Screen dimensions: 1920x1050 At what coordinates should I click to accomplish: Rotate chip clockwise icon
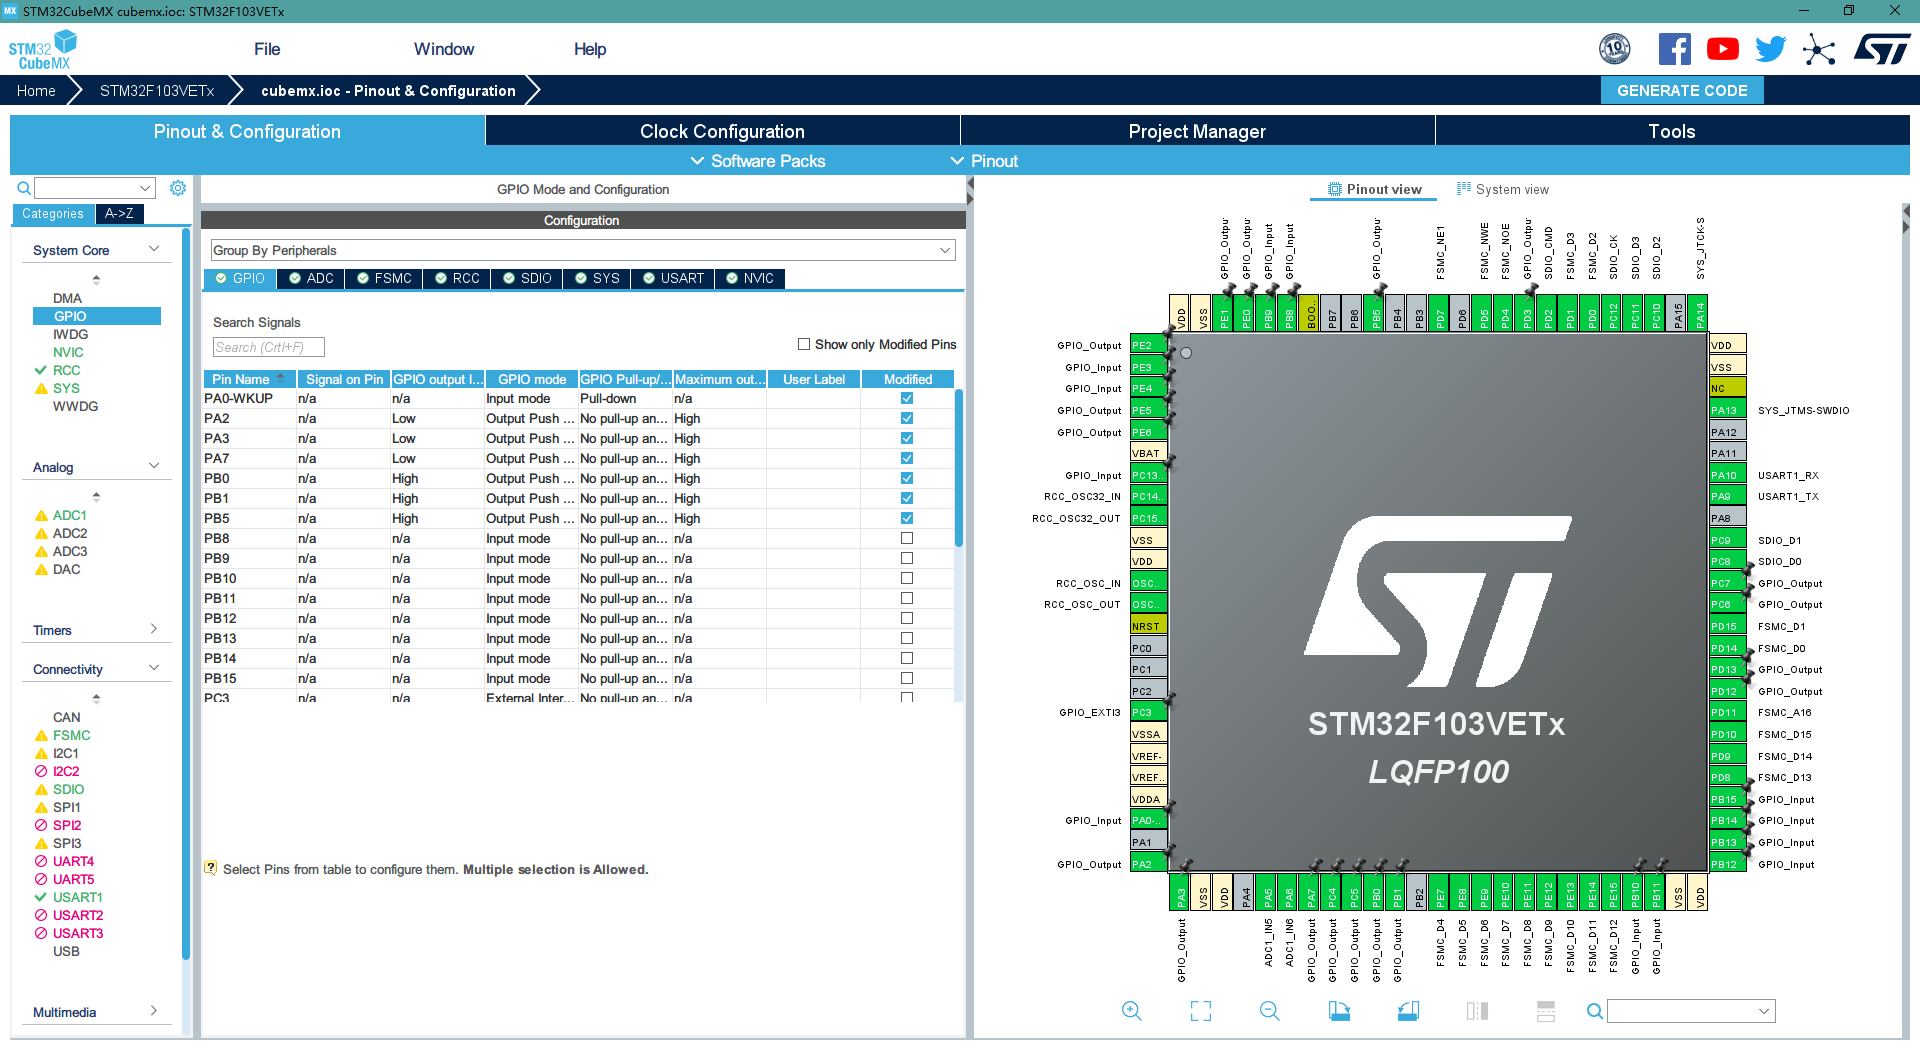pyautogui.click(x=1339, y=1011)
